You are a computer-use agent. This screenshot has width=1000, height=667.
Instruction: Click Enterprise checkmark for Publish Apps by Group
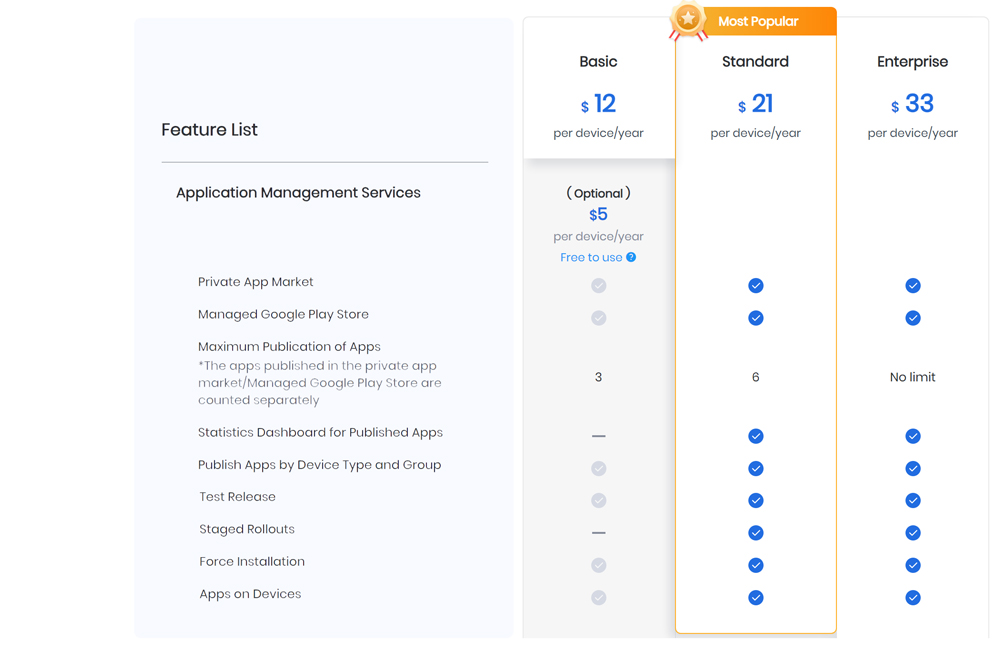(913, 468)
